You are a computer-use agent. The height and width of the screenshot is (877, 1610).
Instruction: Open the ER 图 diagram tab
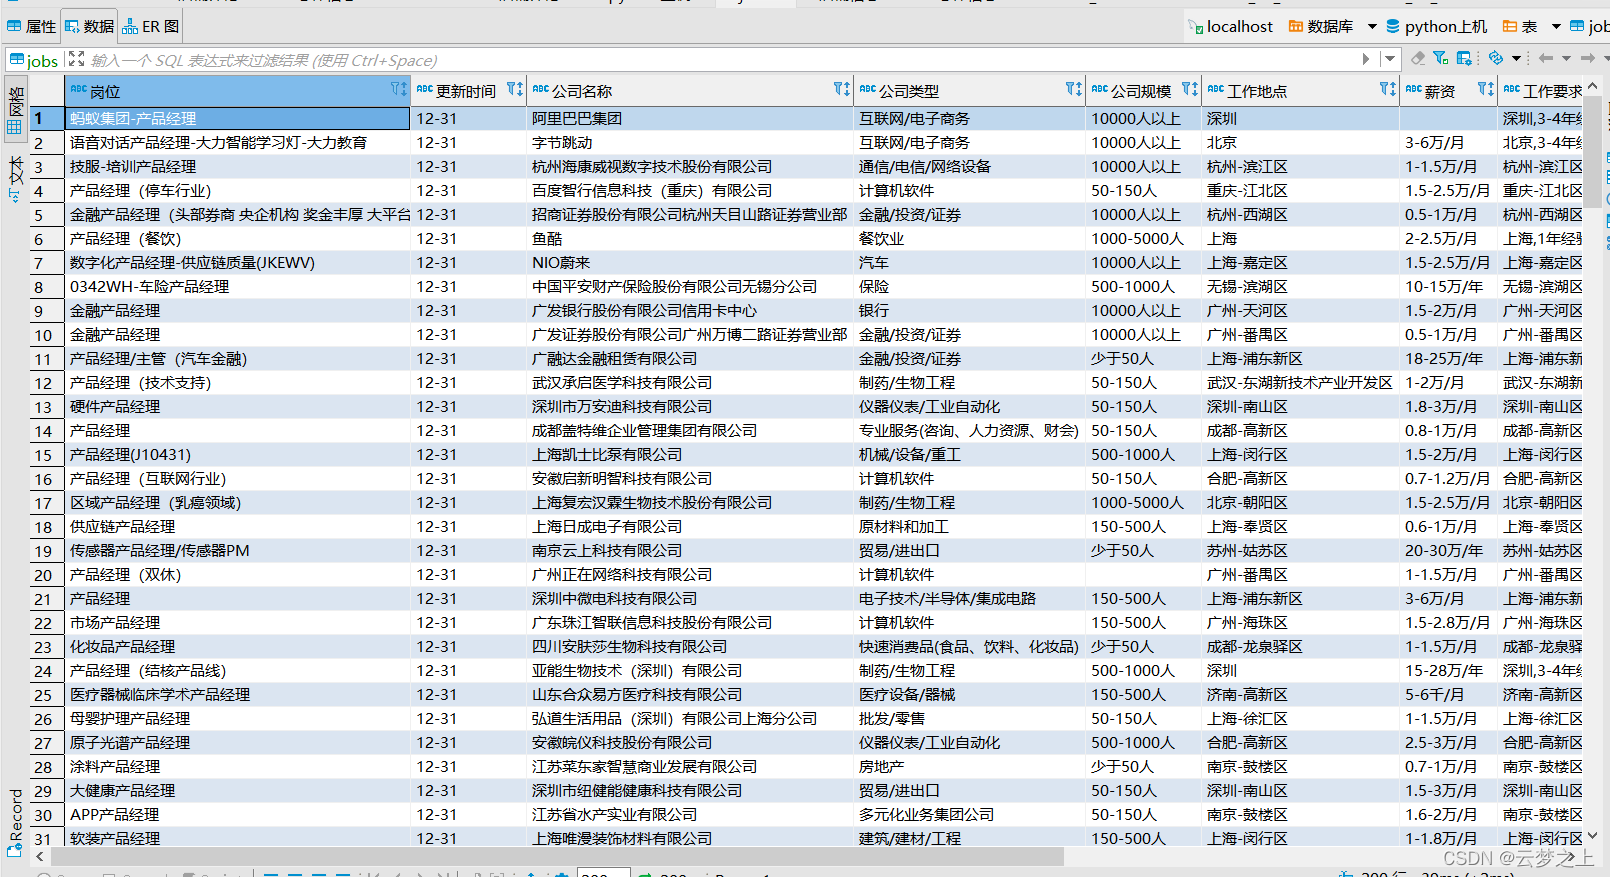click(x=151, y=27)
